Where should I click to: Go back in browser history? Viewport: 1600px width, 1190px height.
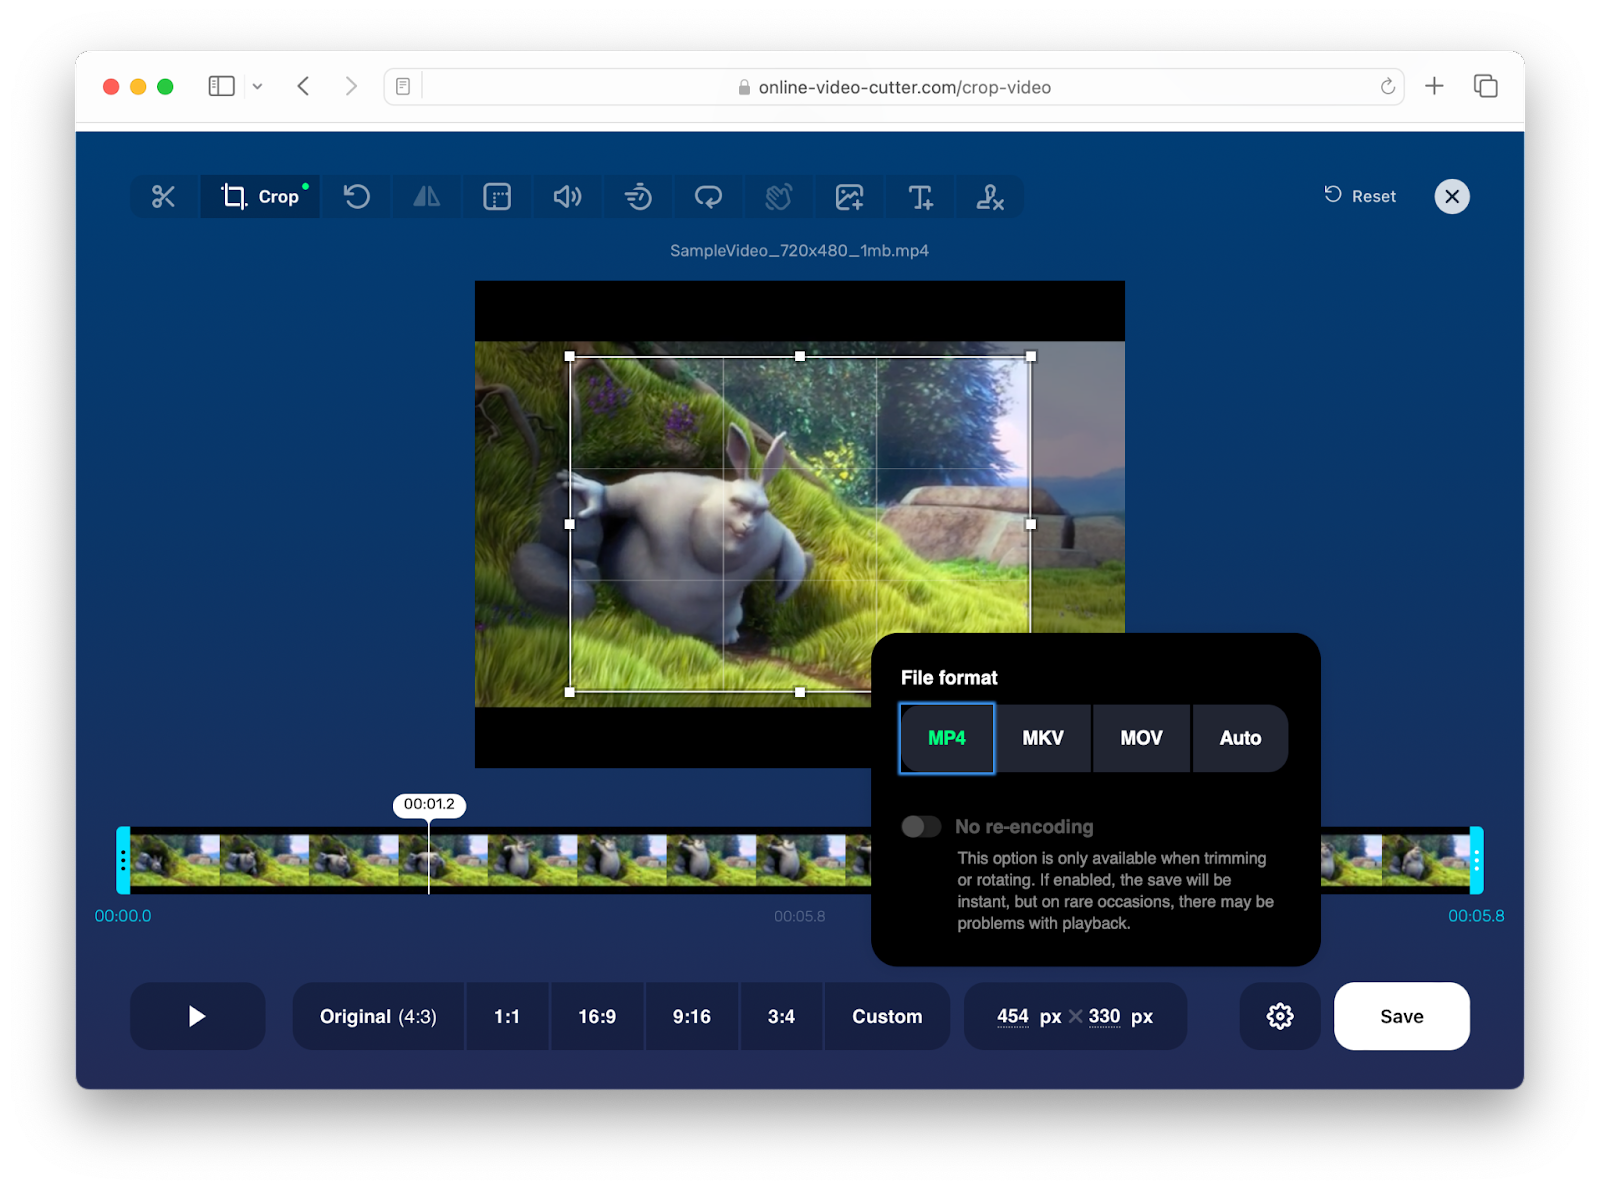(303, 86)
